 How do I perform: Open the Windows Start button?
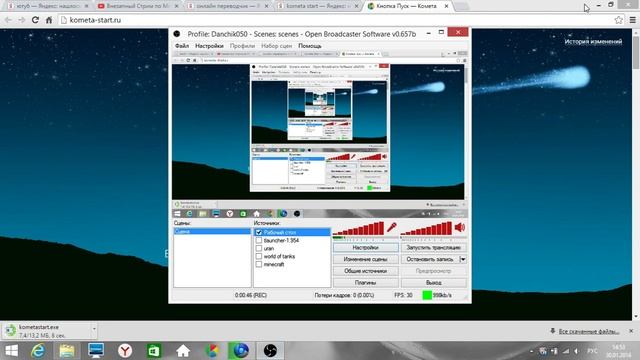point(11,350)
